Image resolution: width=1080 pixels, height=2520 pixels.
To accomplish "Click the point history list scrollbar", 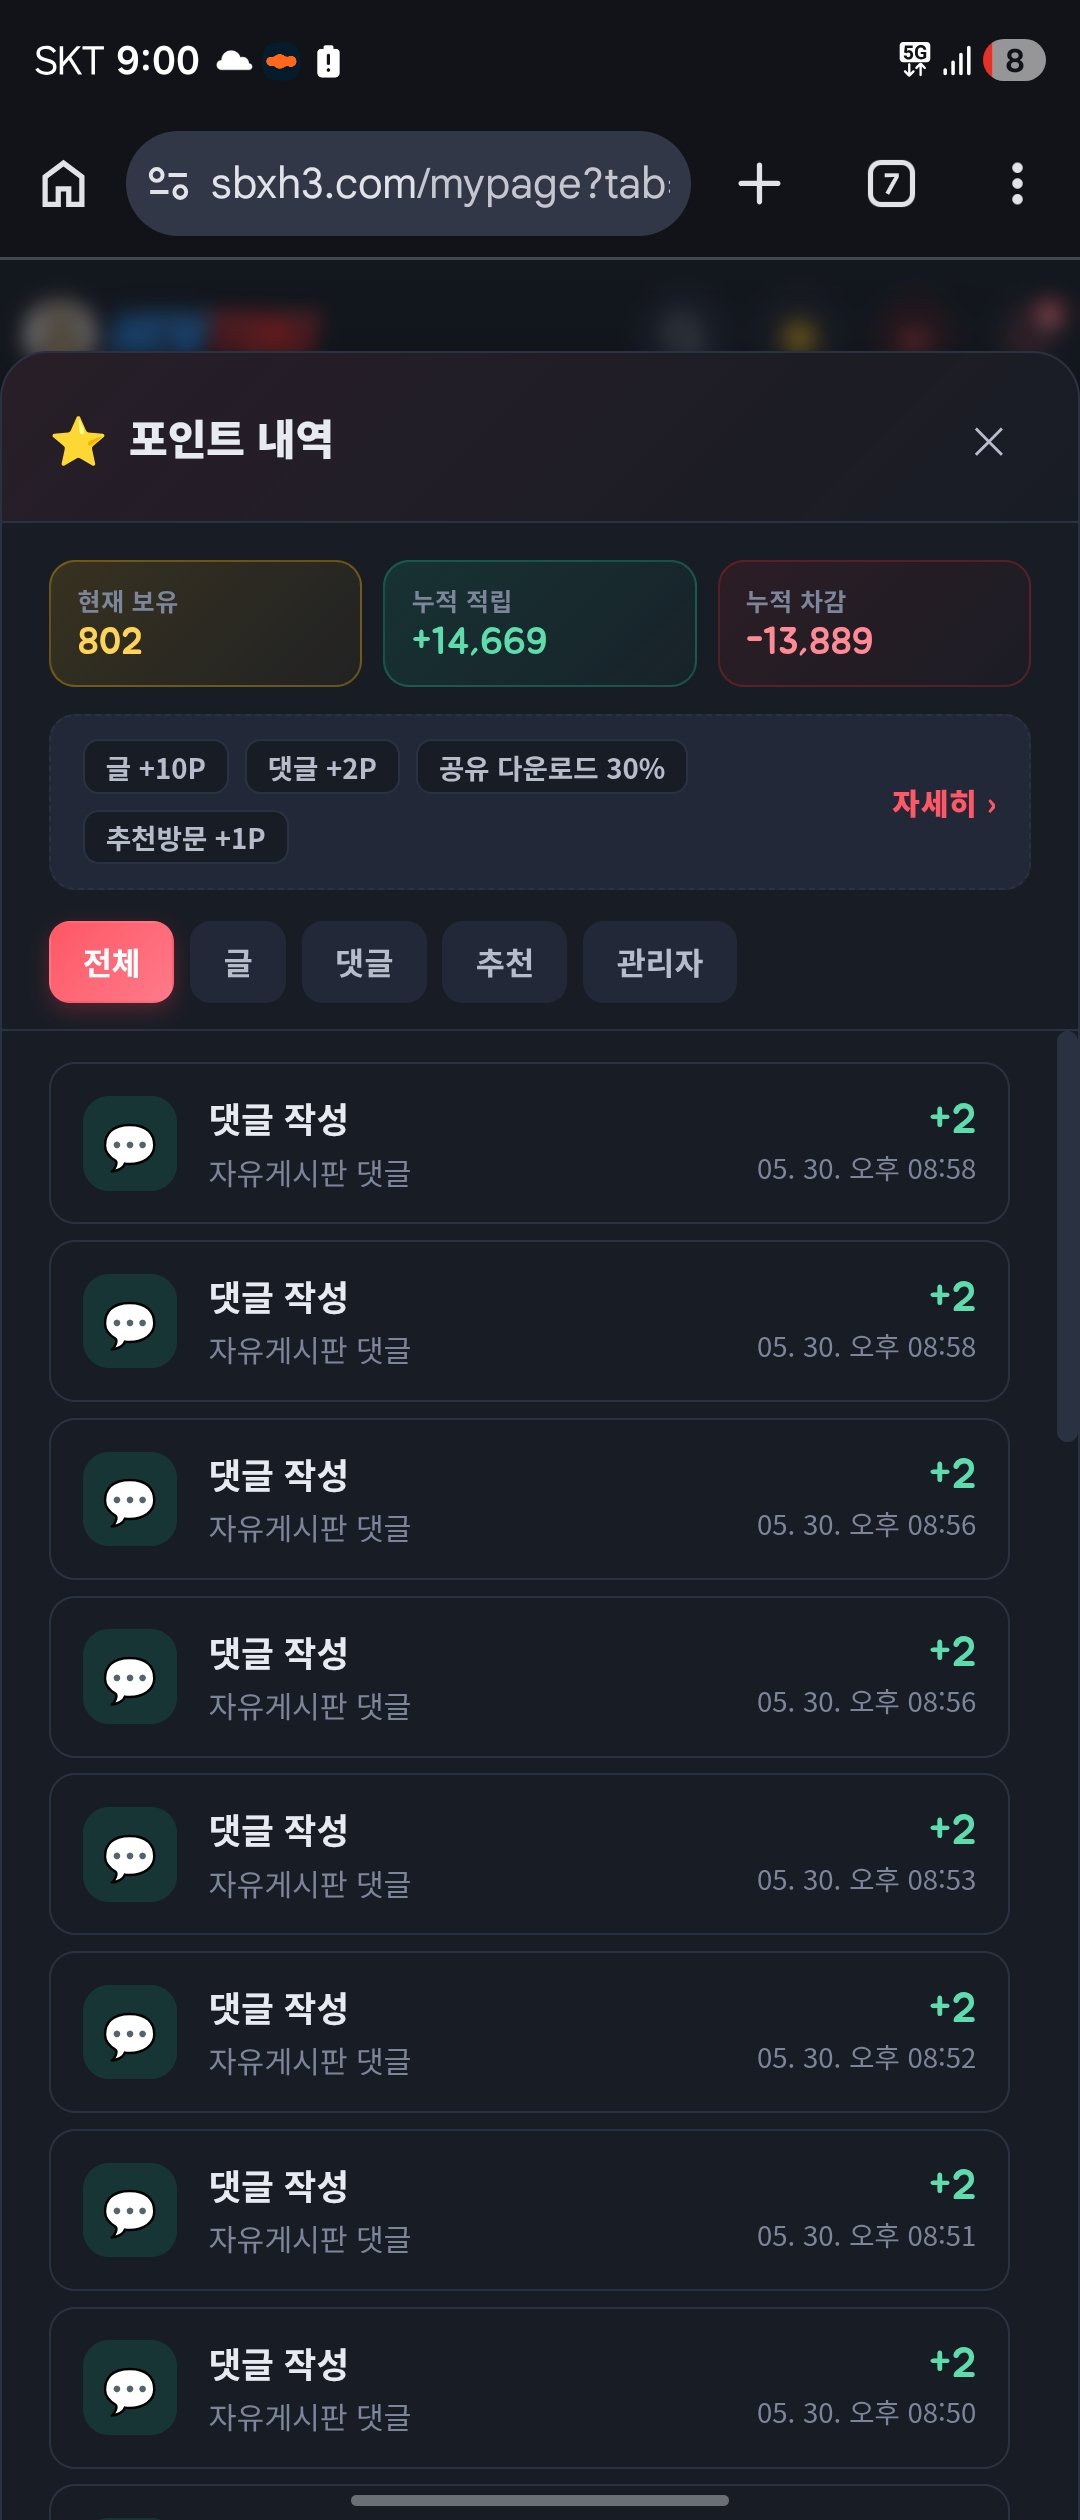I will (x=1067, y=1236).
